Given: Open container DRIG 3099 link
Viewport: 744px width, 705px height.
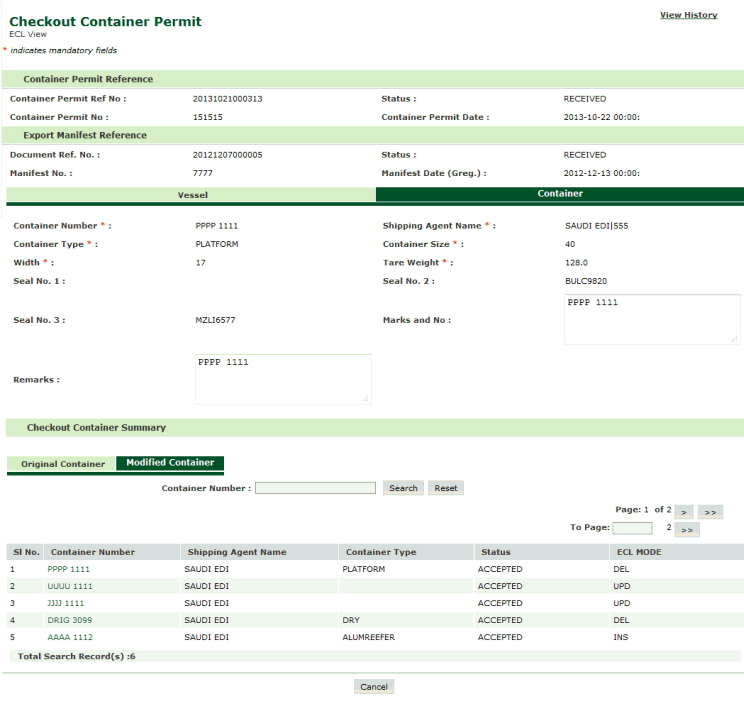Looking at the screenshot, I should pyautogui.click(x=69, y=620).
